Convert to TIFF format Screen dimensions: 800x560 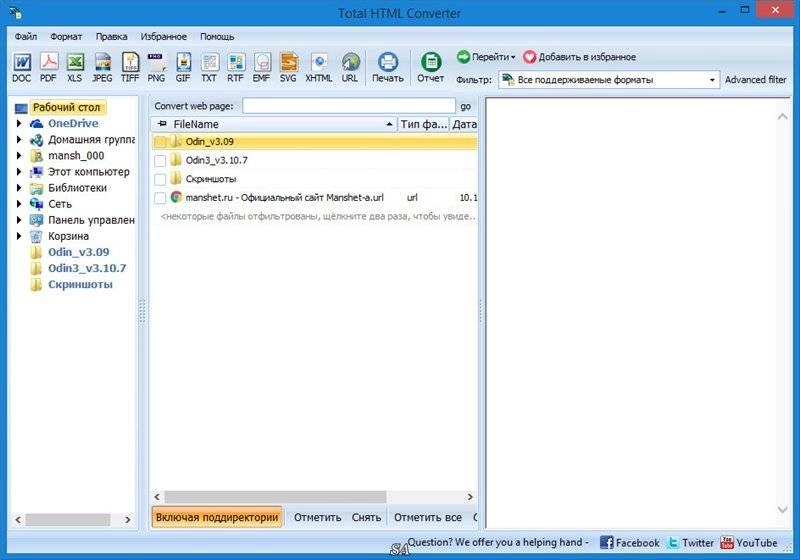130,67
